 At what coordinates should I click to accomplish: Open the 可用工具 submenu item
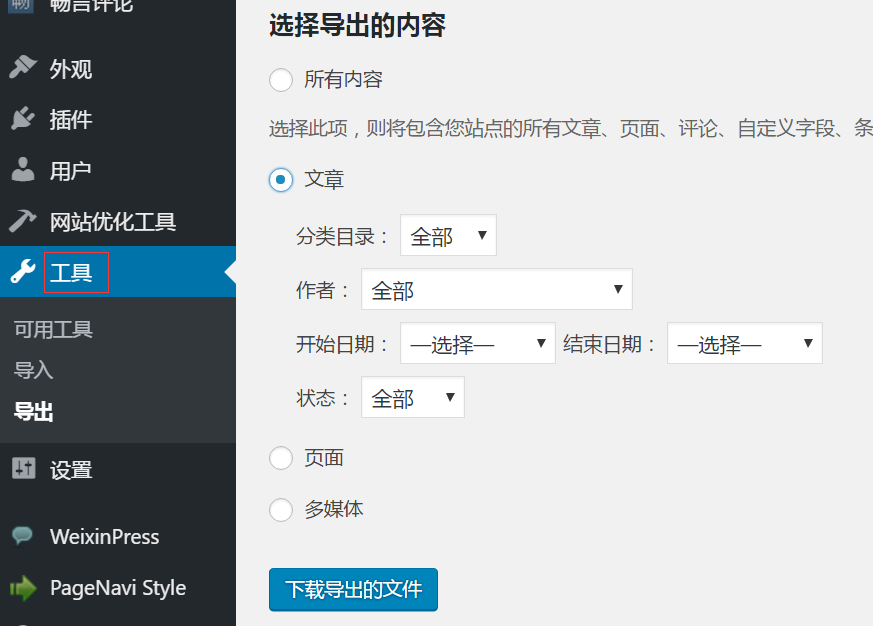coord(53,330)
